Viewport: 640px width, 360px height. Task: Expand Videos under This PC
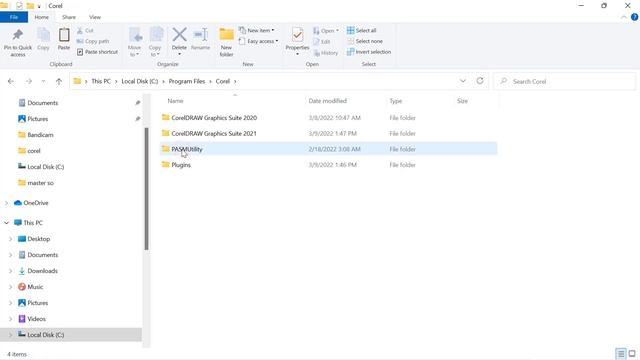tap(11, 319)
